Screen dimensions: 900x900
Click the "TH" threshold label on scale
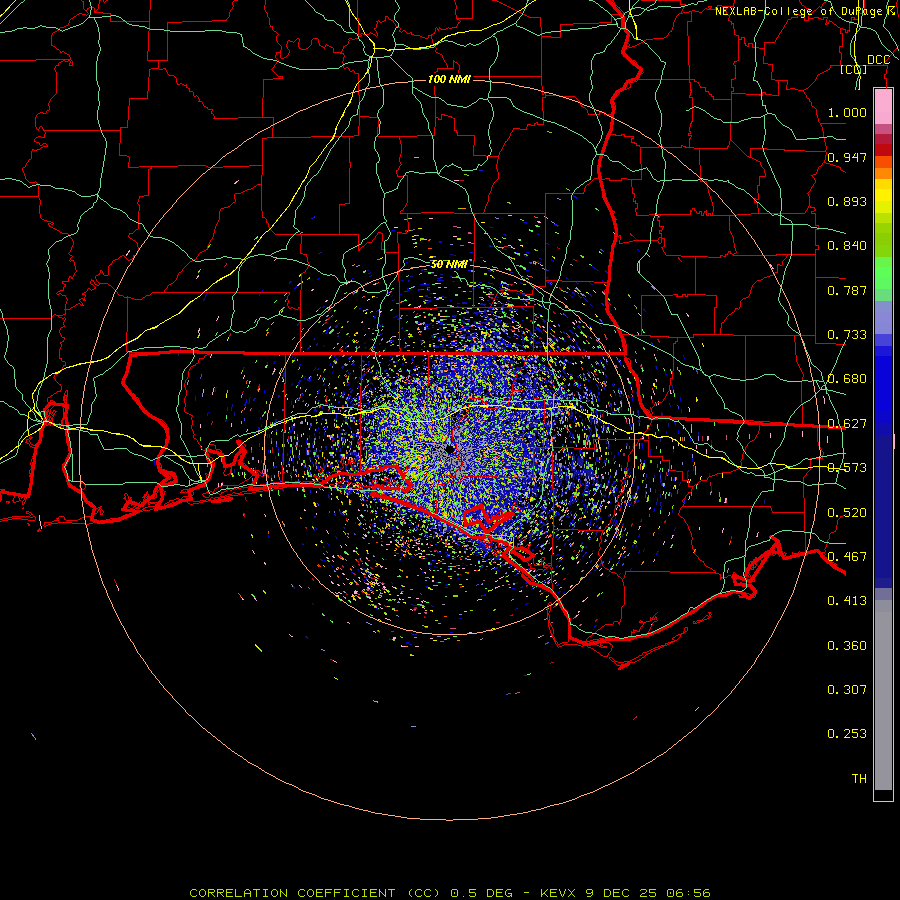pos(859,779)
